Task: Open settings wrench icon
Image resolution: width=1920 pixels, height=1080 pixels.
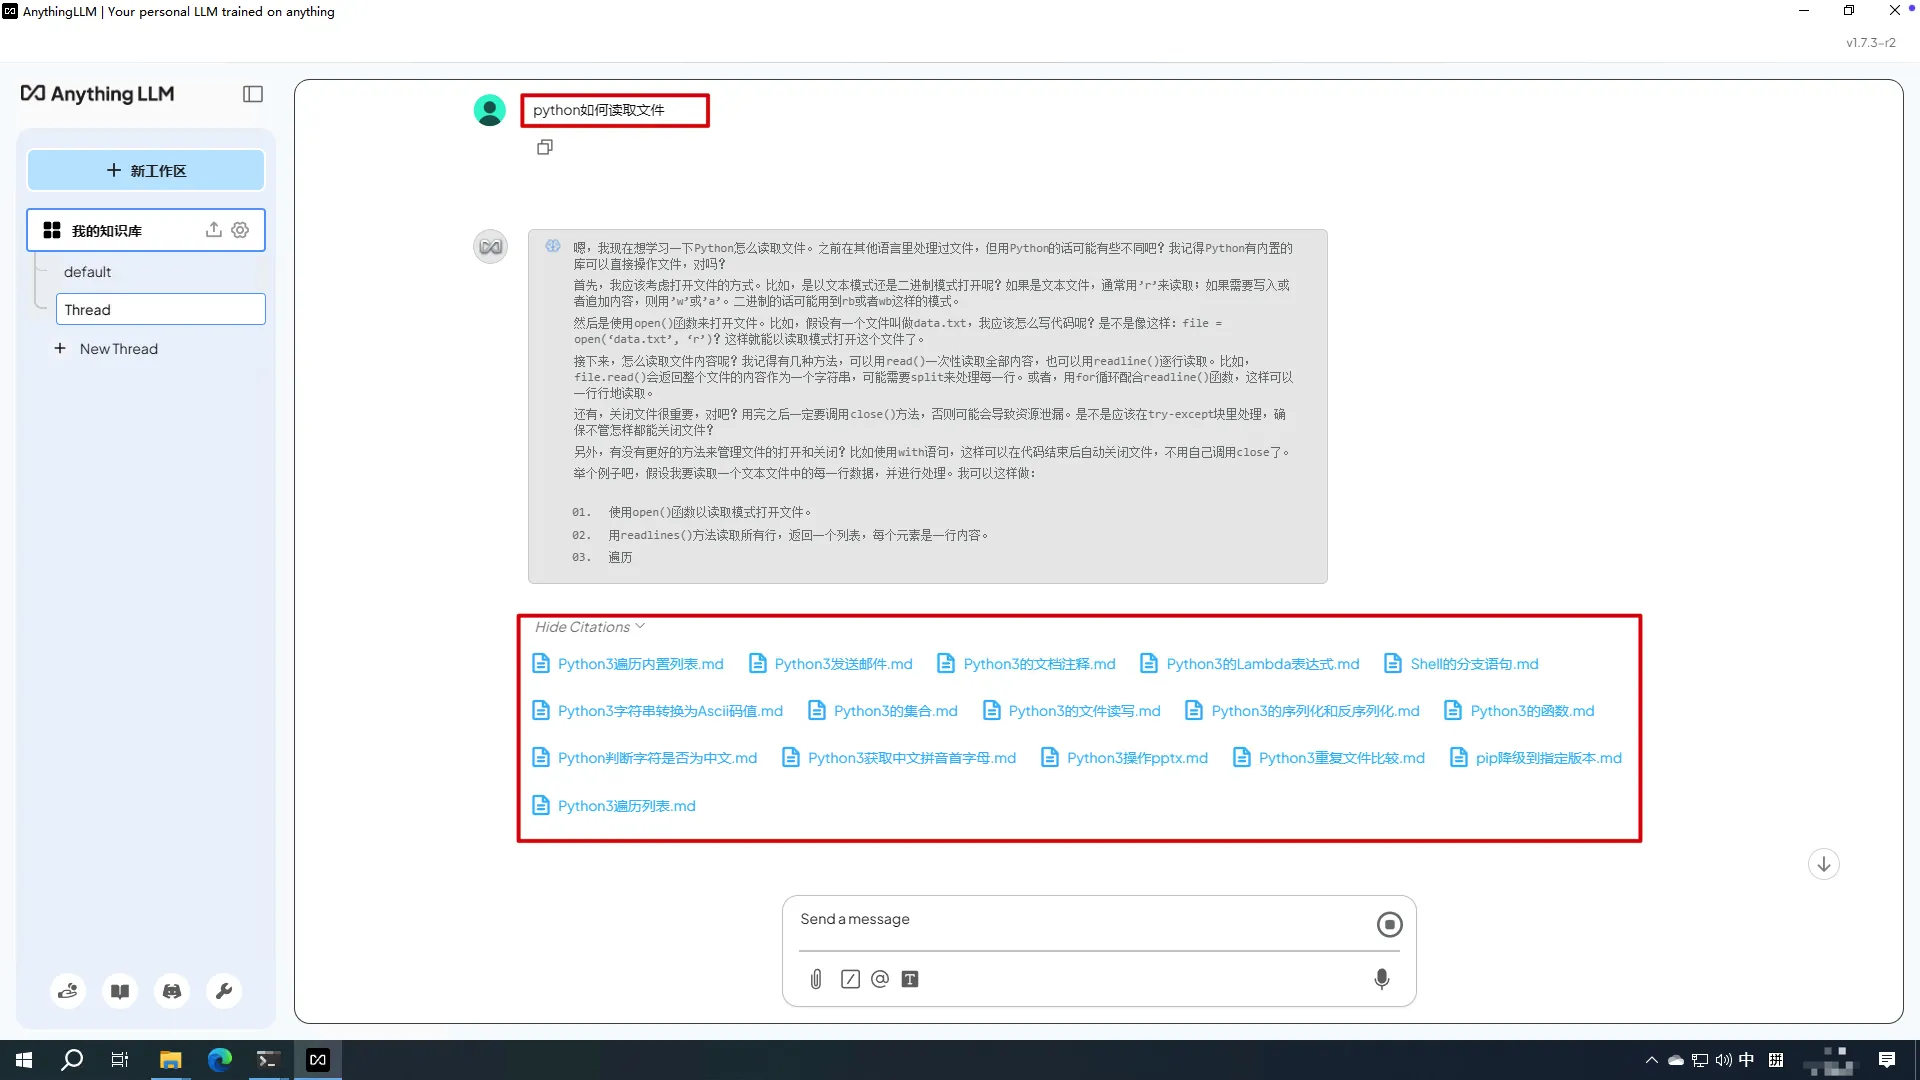Action: coord(224,991)
